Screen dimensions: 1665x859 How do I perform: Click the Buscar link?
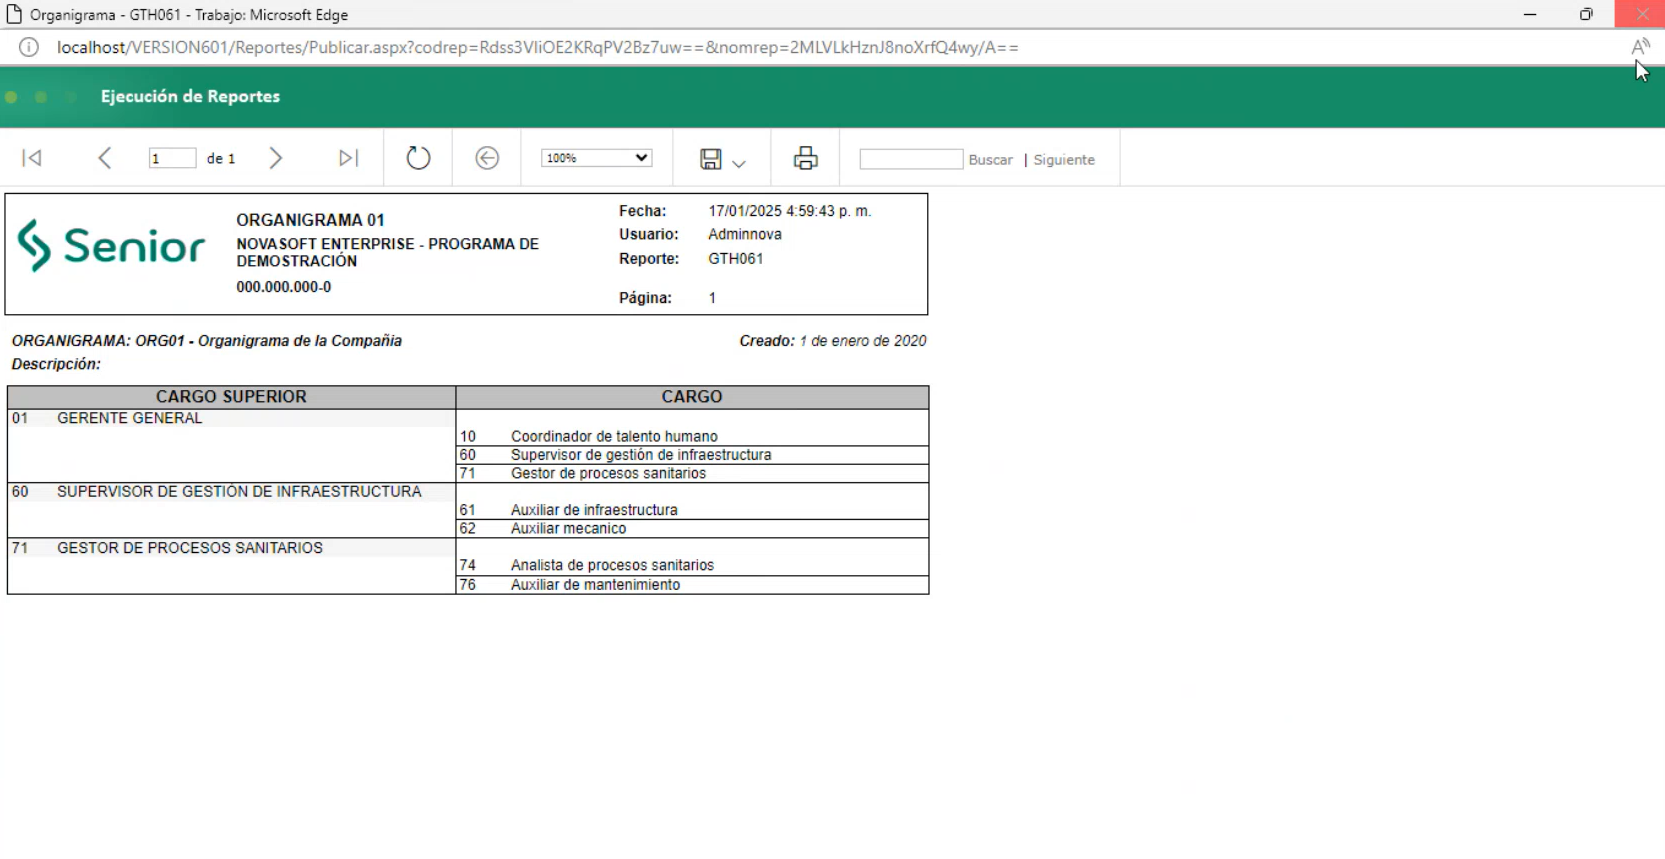pyautogui.click(x=990, y=160)
